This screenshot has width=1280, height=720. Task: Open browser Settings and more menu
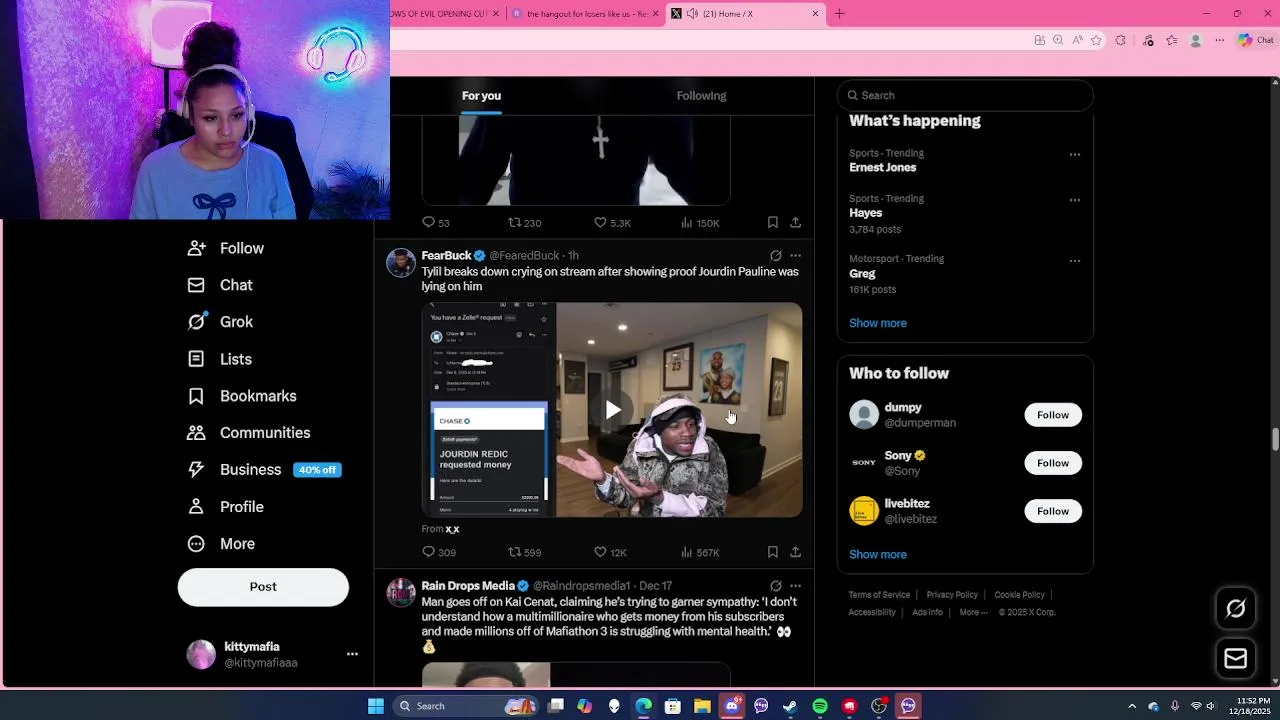point(1219,40)
